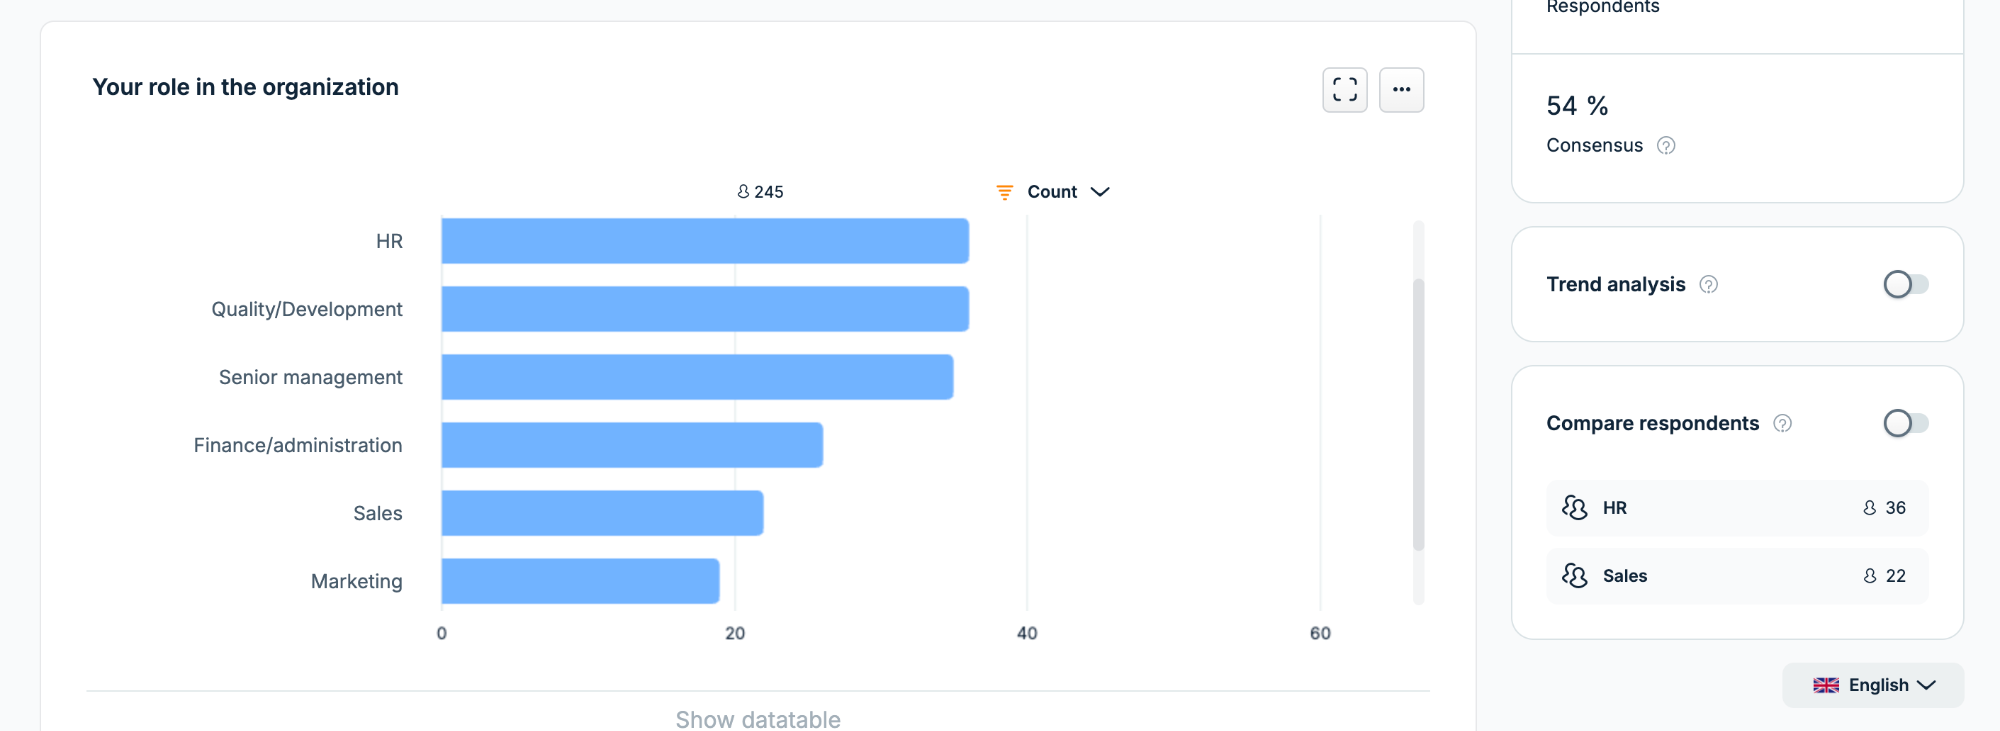The width and height of the screenshot is (2000, 731).
Task: Select the Sales respondent group row
Action: click(1737, 576)
